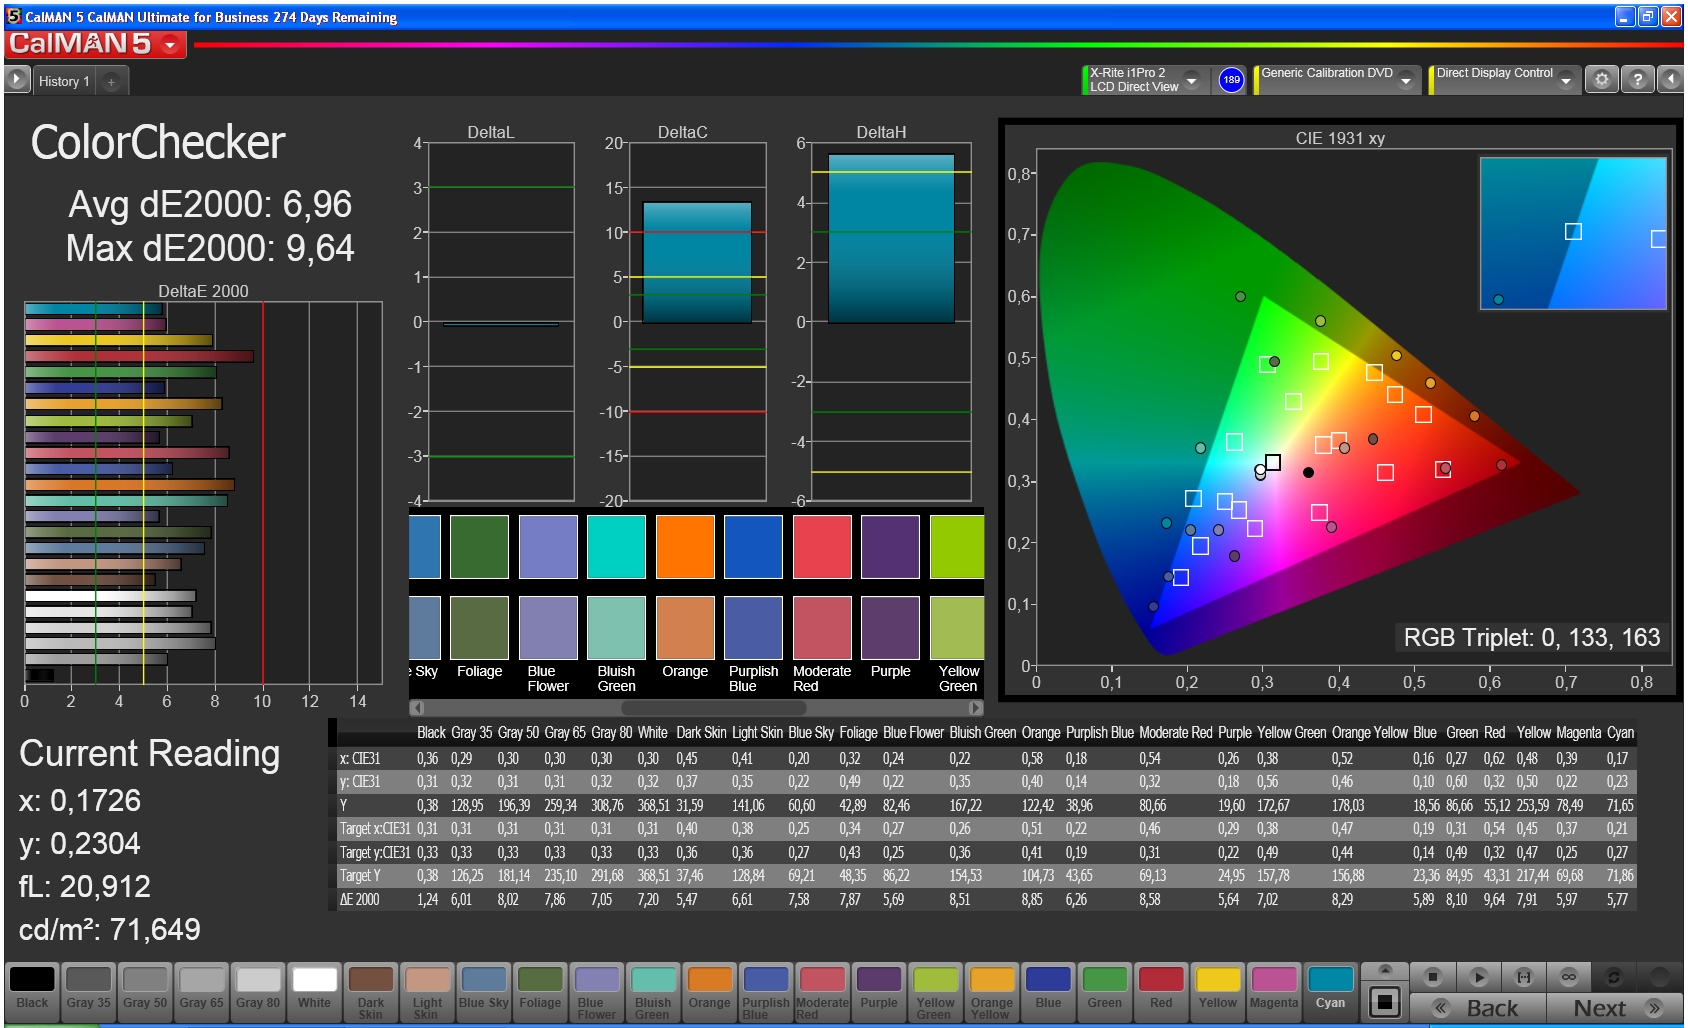Select the Gray 35 patch button
Screen dimensions: 1688x1028
coord(89,992)
